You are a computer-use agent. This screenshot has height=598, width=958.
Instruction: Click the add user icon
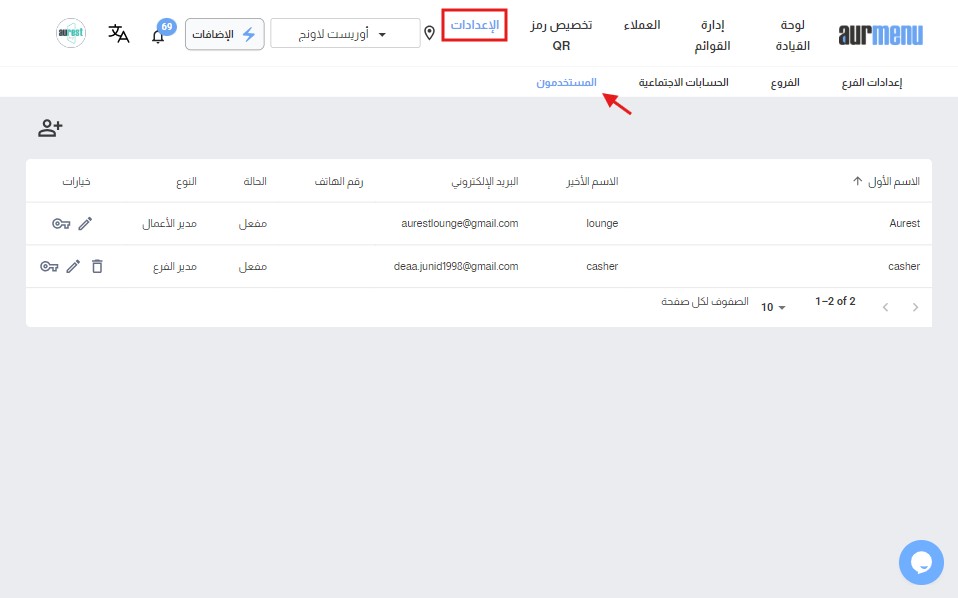[50, 128]
